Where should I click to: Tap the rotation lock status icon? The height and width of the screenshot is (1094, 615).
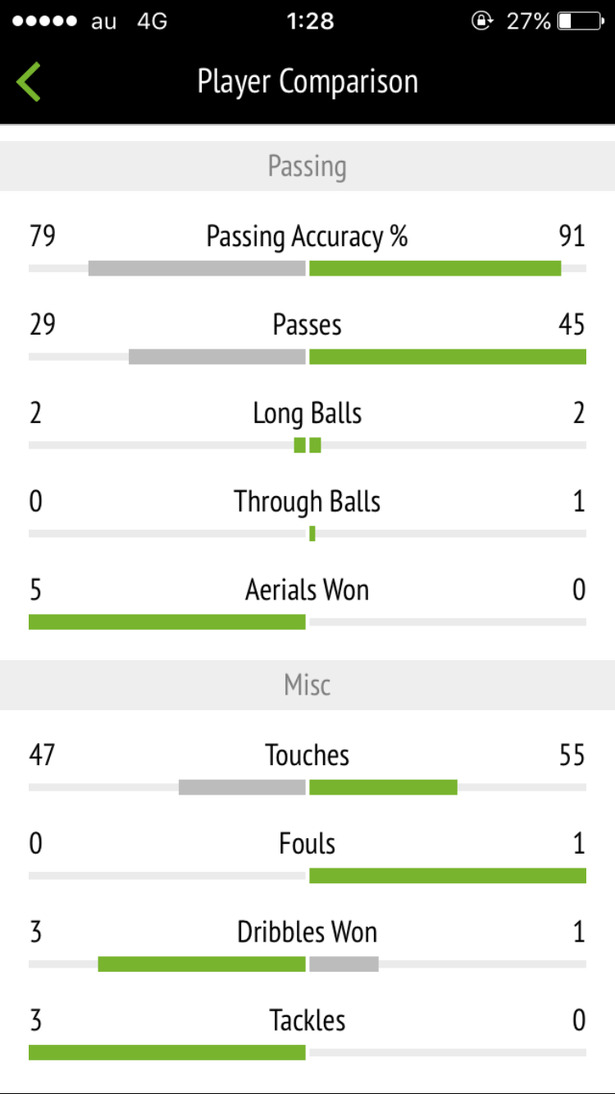483,21
